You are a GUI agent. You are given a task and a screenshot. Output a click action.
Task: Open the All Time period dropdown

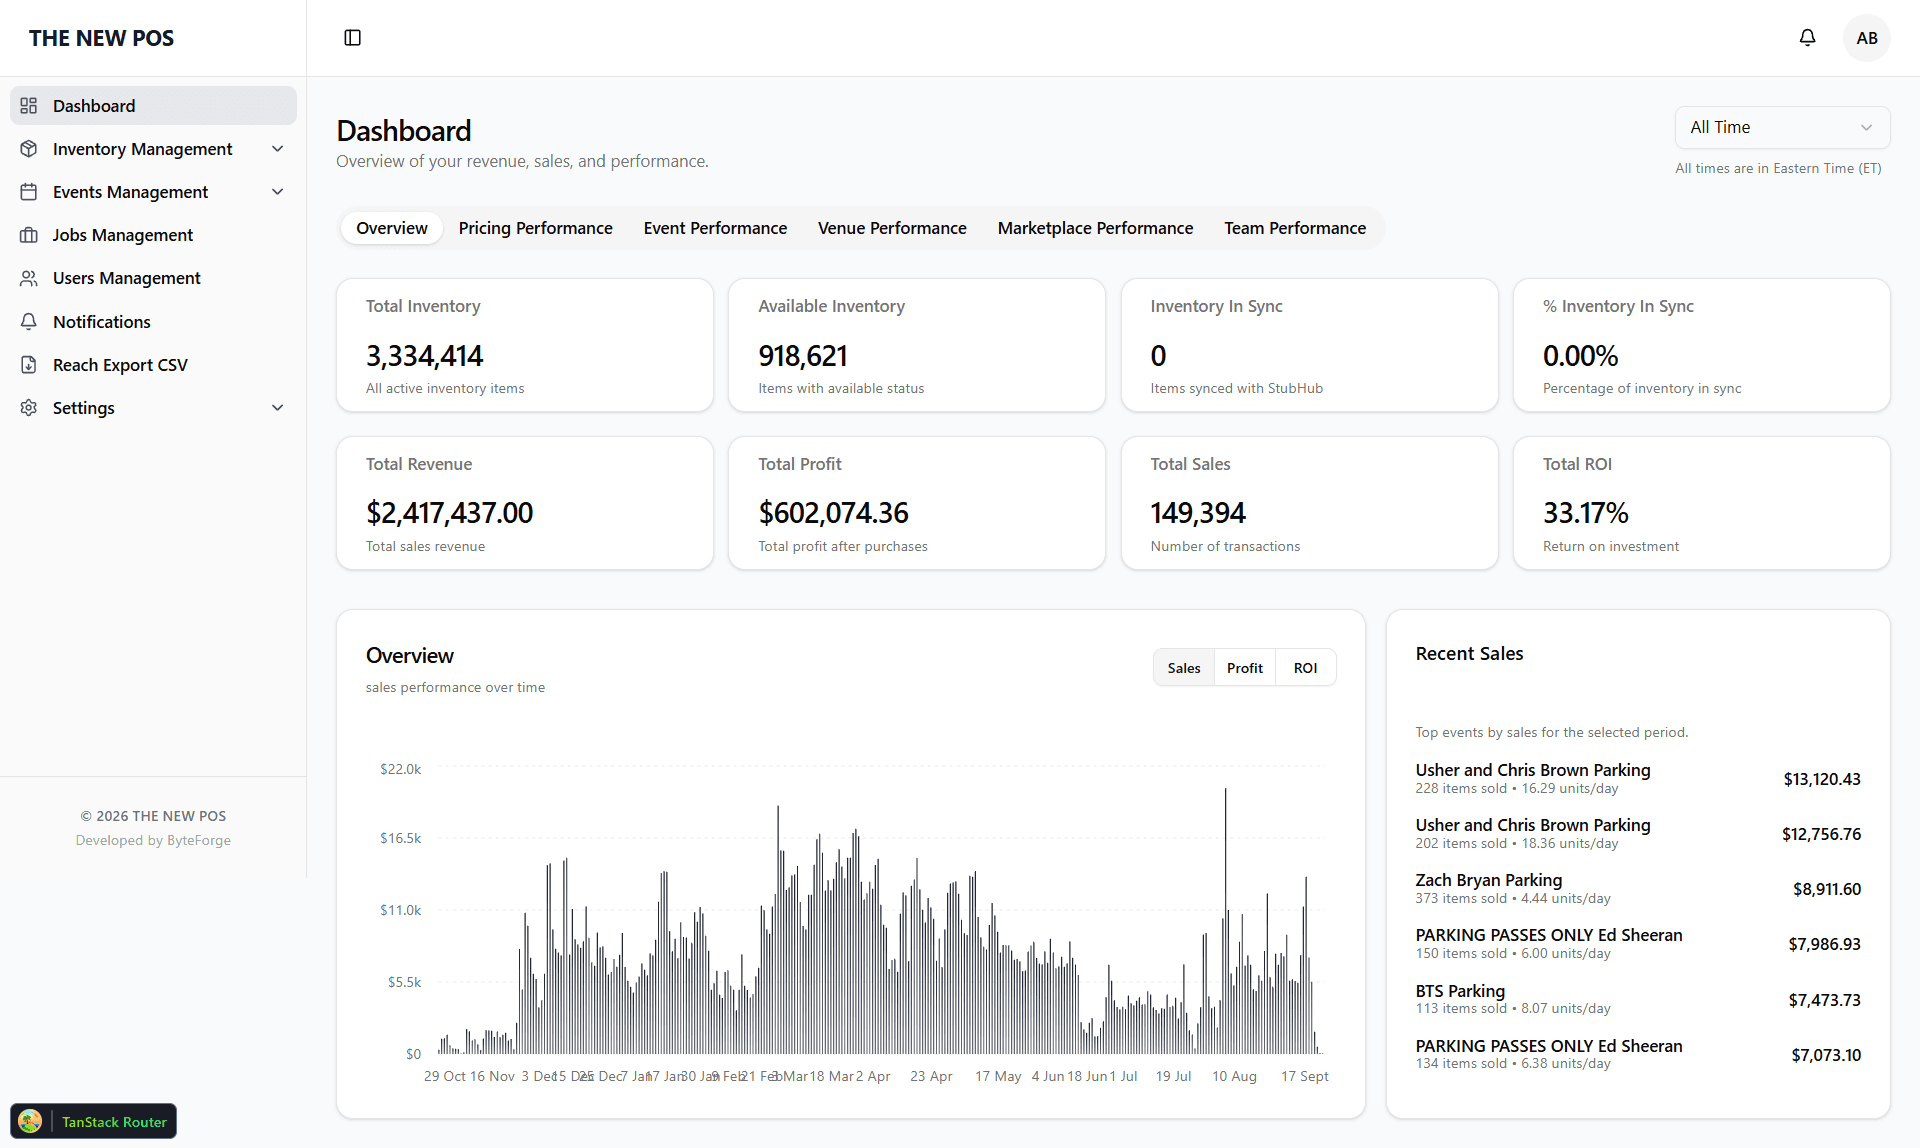pos(1782,127)
